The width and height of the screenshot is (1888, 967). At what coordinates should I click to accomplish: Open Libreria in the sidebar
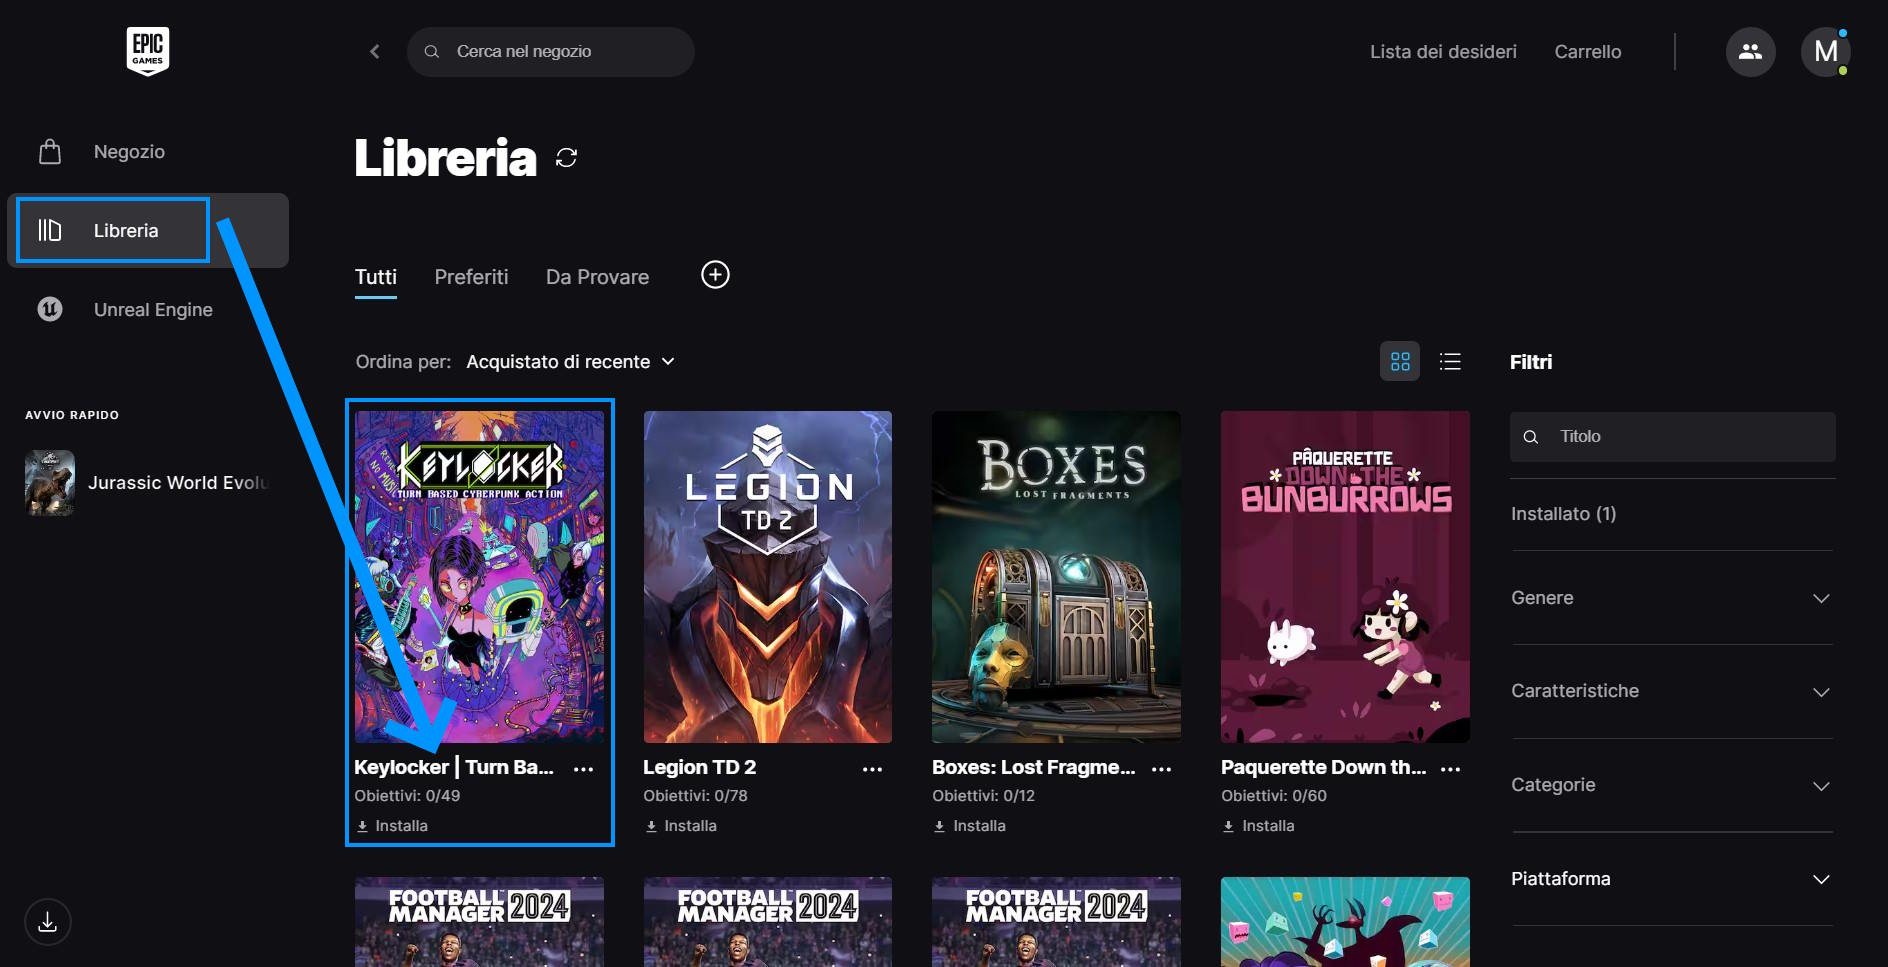[x=148, y=230]
